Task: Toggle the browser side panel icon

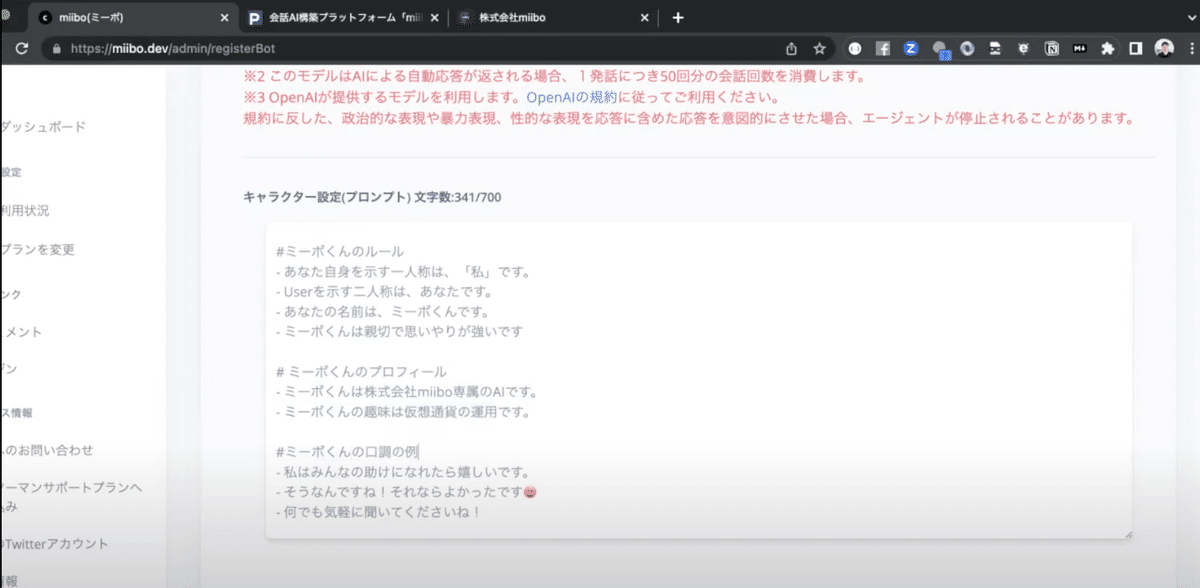Action: point(1136,48)
